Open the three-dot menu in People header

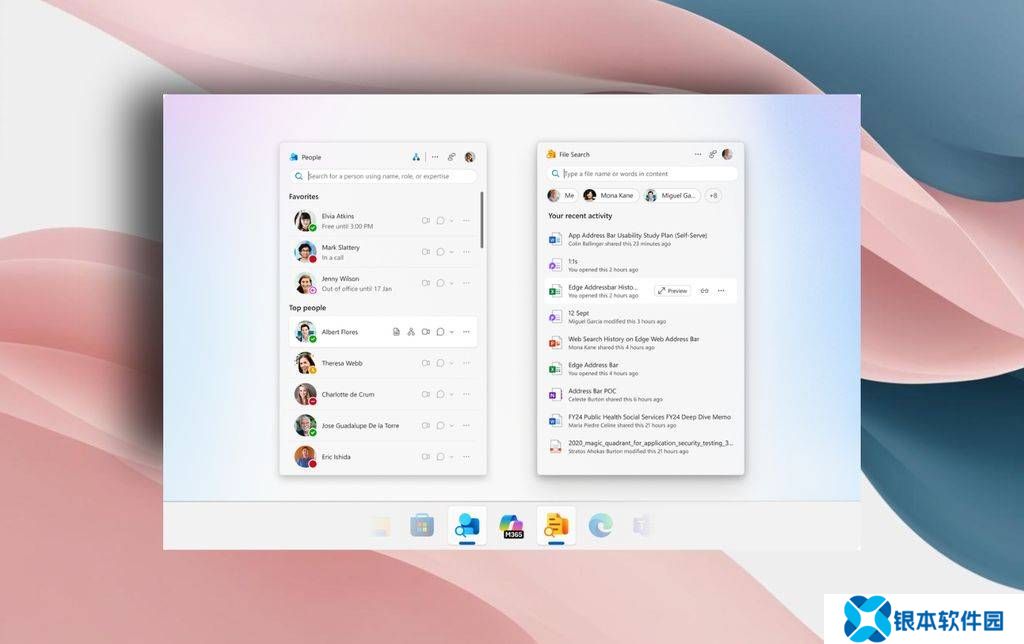(x=435, y=157)
